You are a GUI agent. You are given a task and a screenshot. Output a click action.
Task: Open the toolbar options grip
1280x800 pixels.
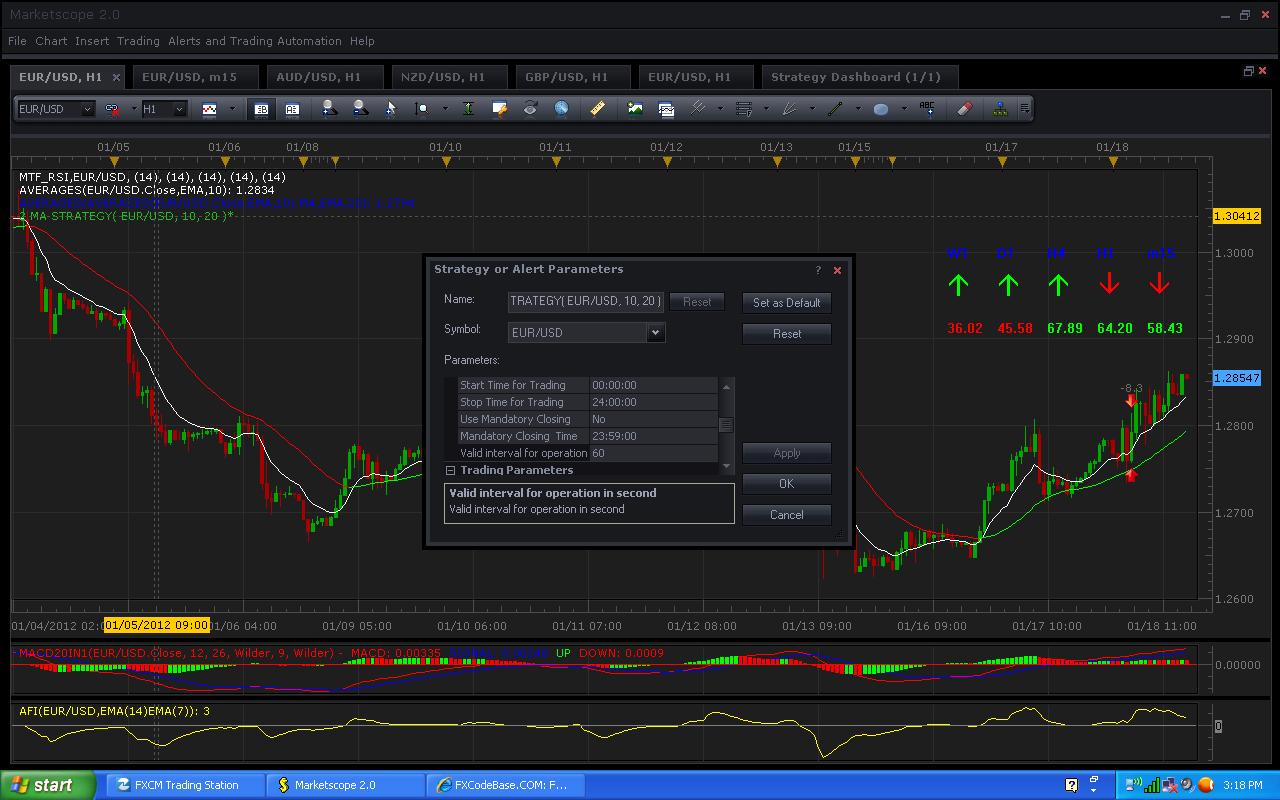1025,109
